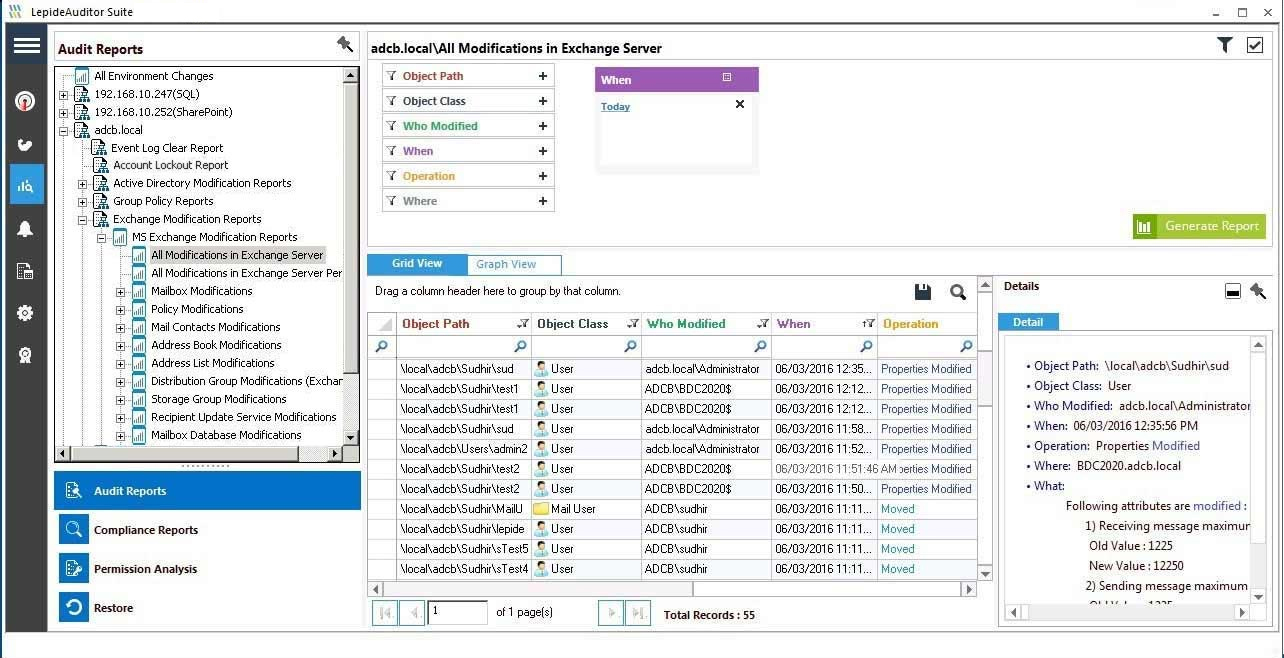Viewport: 1284px width, 658px height.
Task: Switch to the Graph View tab
Action: click(x=514, y=265)
